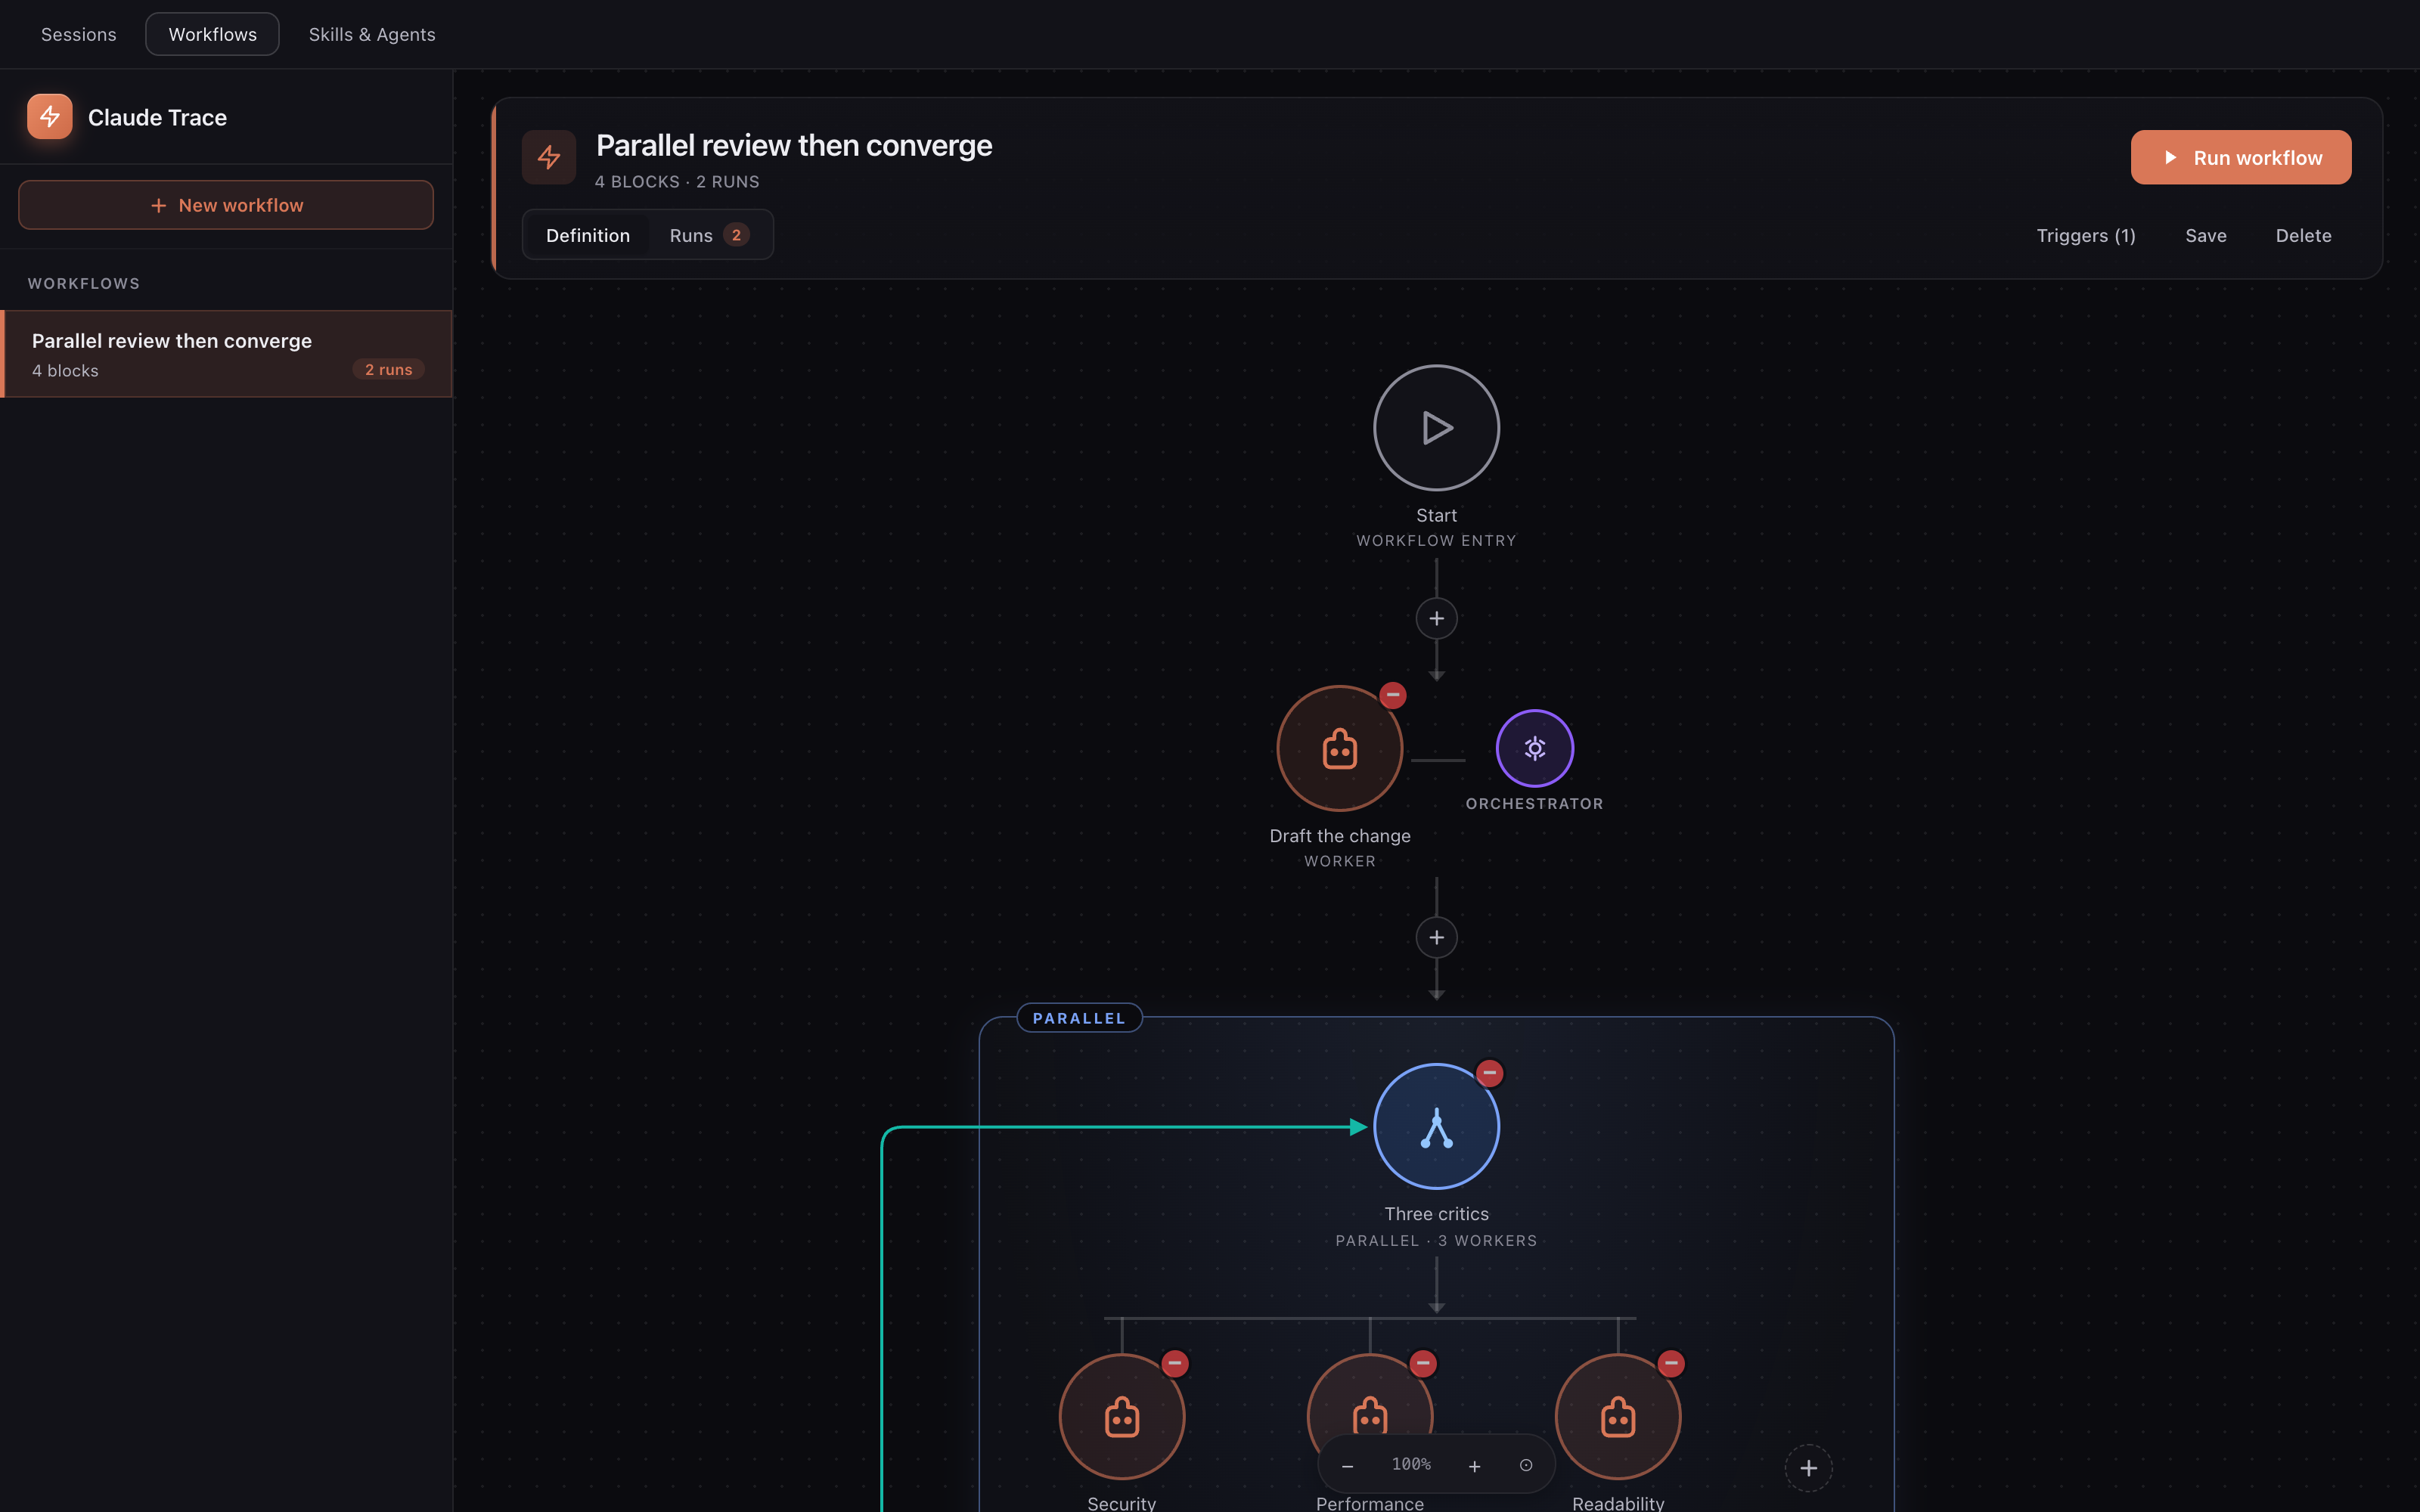The height and width of the screenshot is (1512, 2420).
Task: Click the workflow title heading
Action: 794,146
